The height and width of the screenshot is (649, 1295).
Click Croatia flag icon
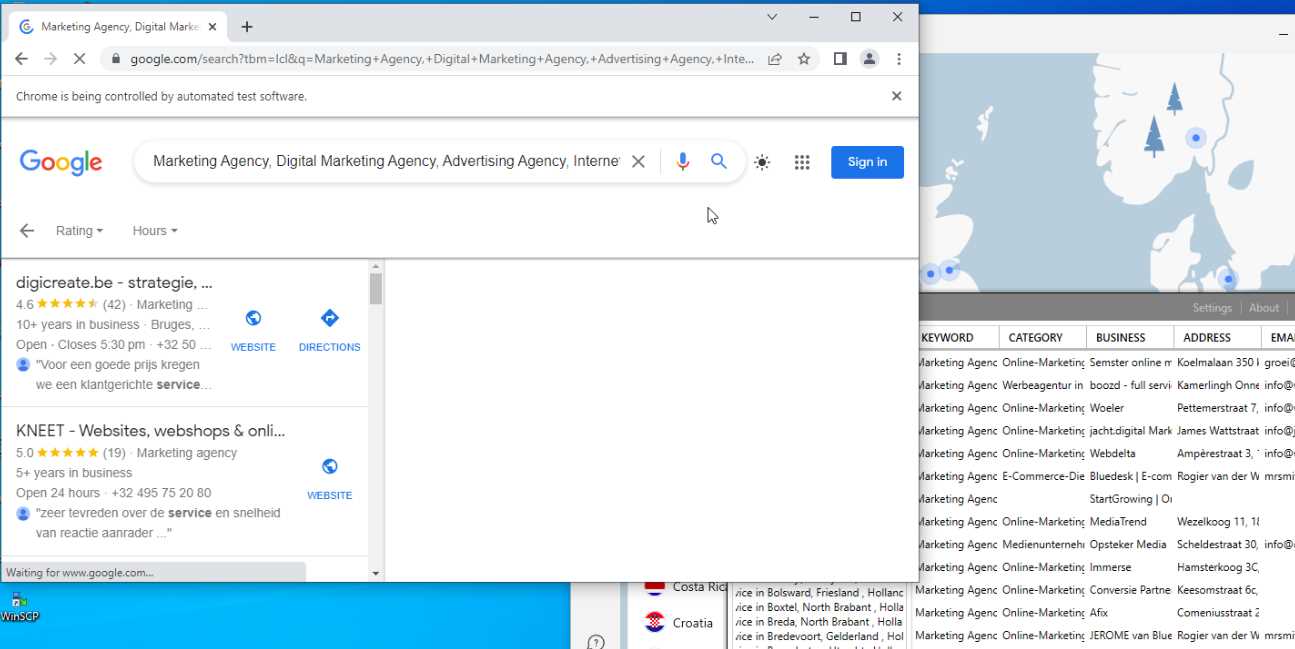tap(655, 622)
